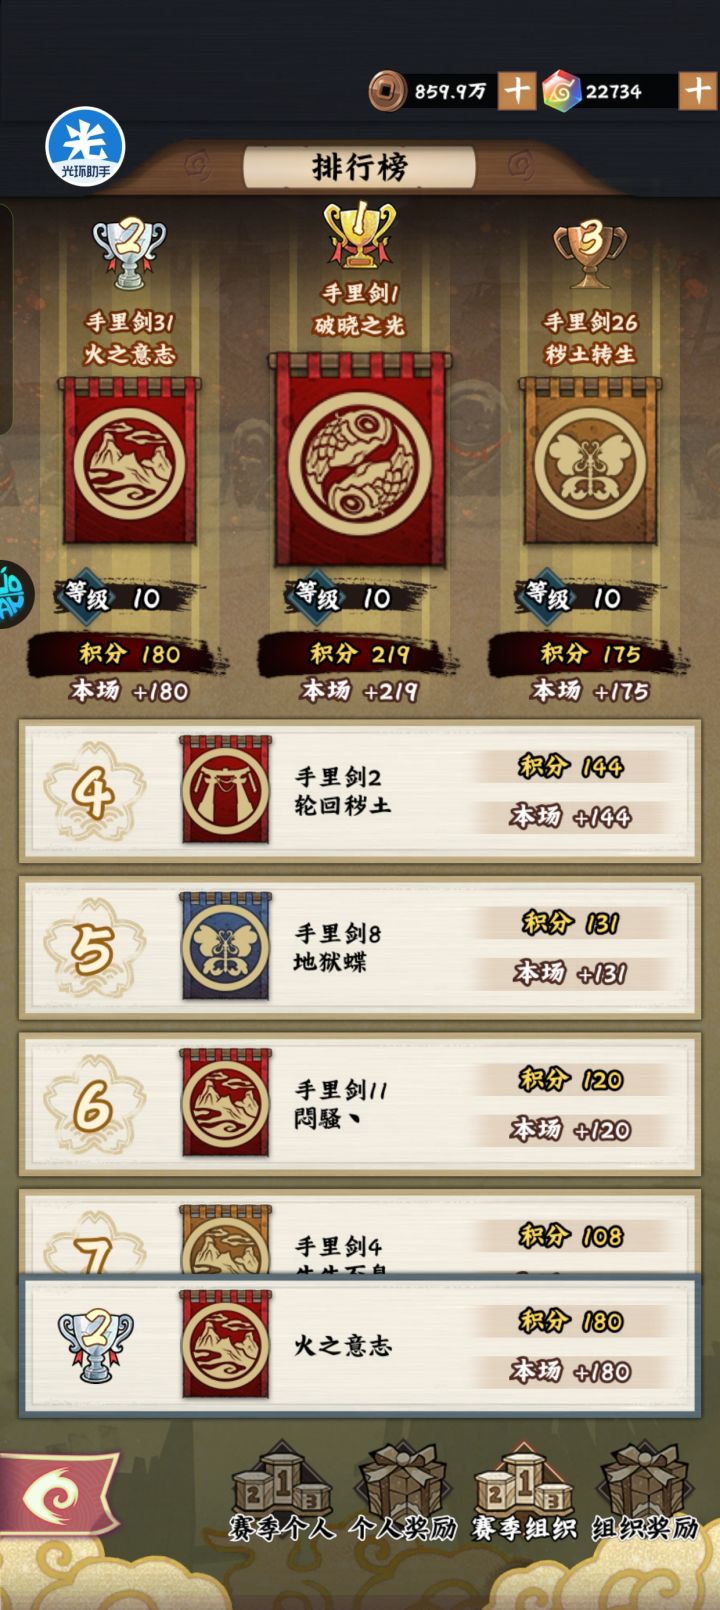Open rank 6 手里剑11 entry

[x=360, y=1103]
